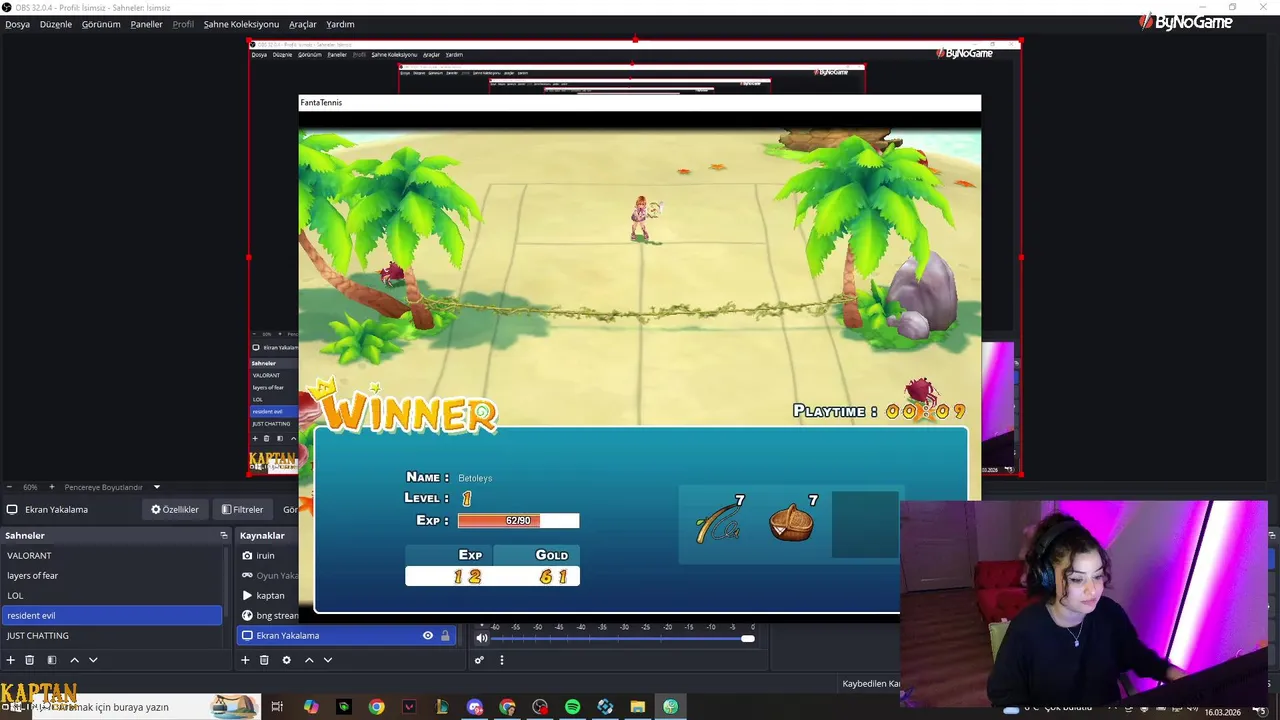Select VALORANT scene
This screenshot has width=1280, height=720.
coord(112,556)
